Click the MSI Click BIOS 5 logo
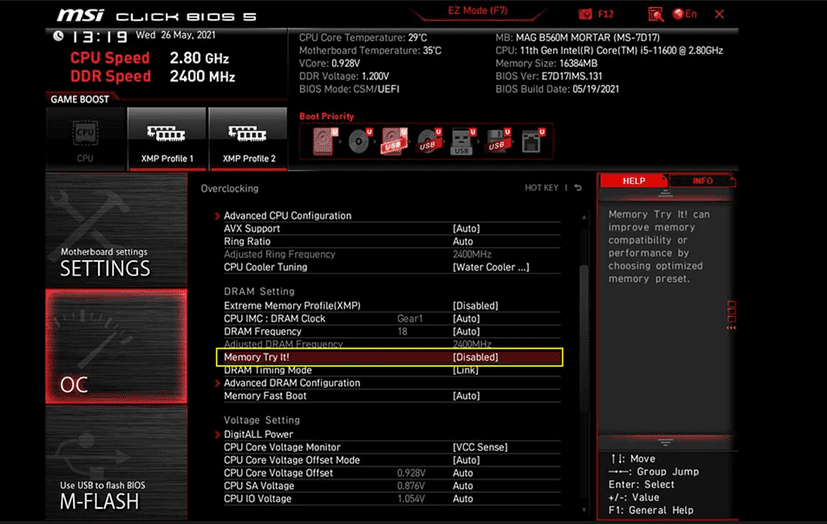 coord(157,15)
